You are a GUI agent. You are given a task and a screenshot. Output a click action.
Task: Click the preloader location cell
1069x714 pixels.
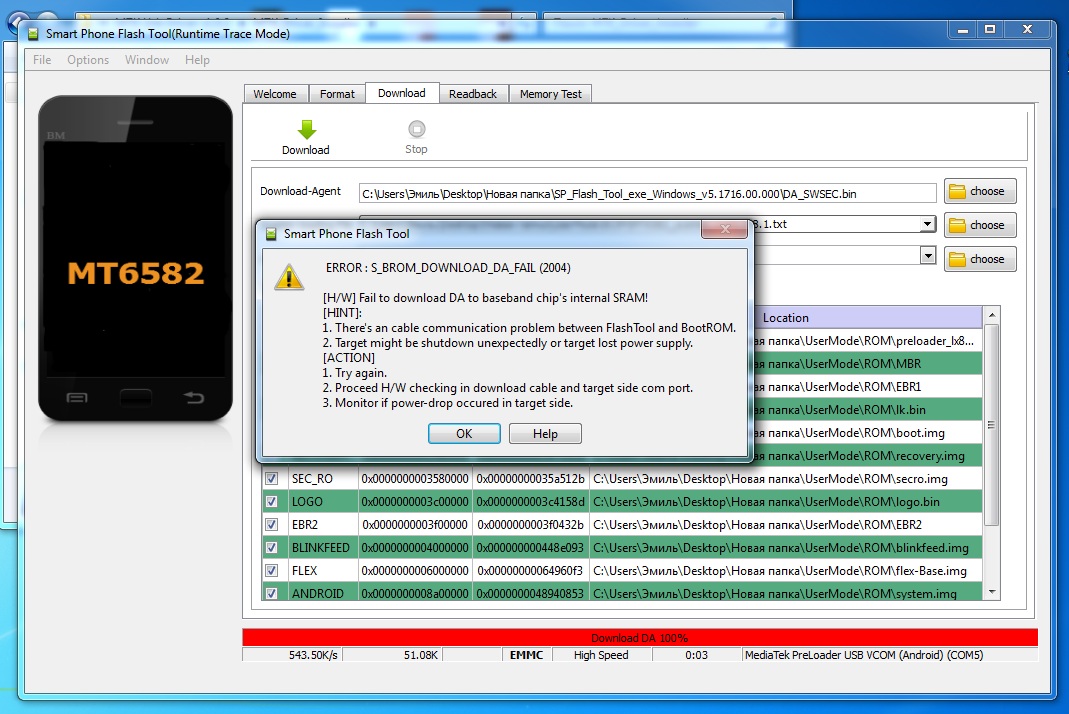click(868, 341)
